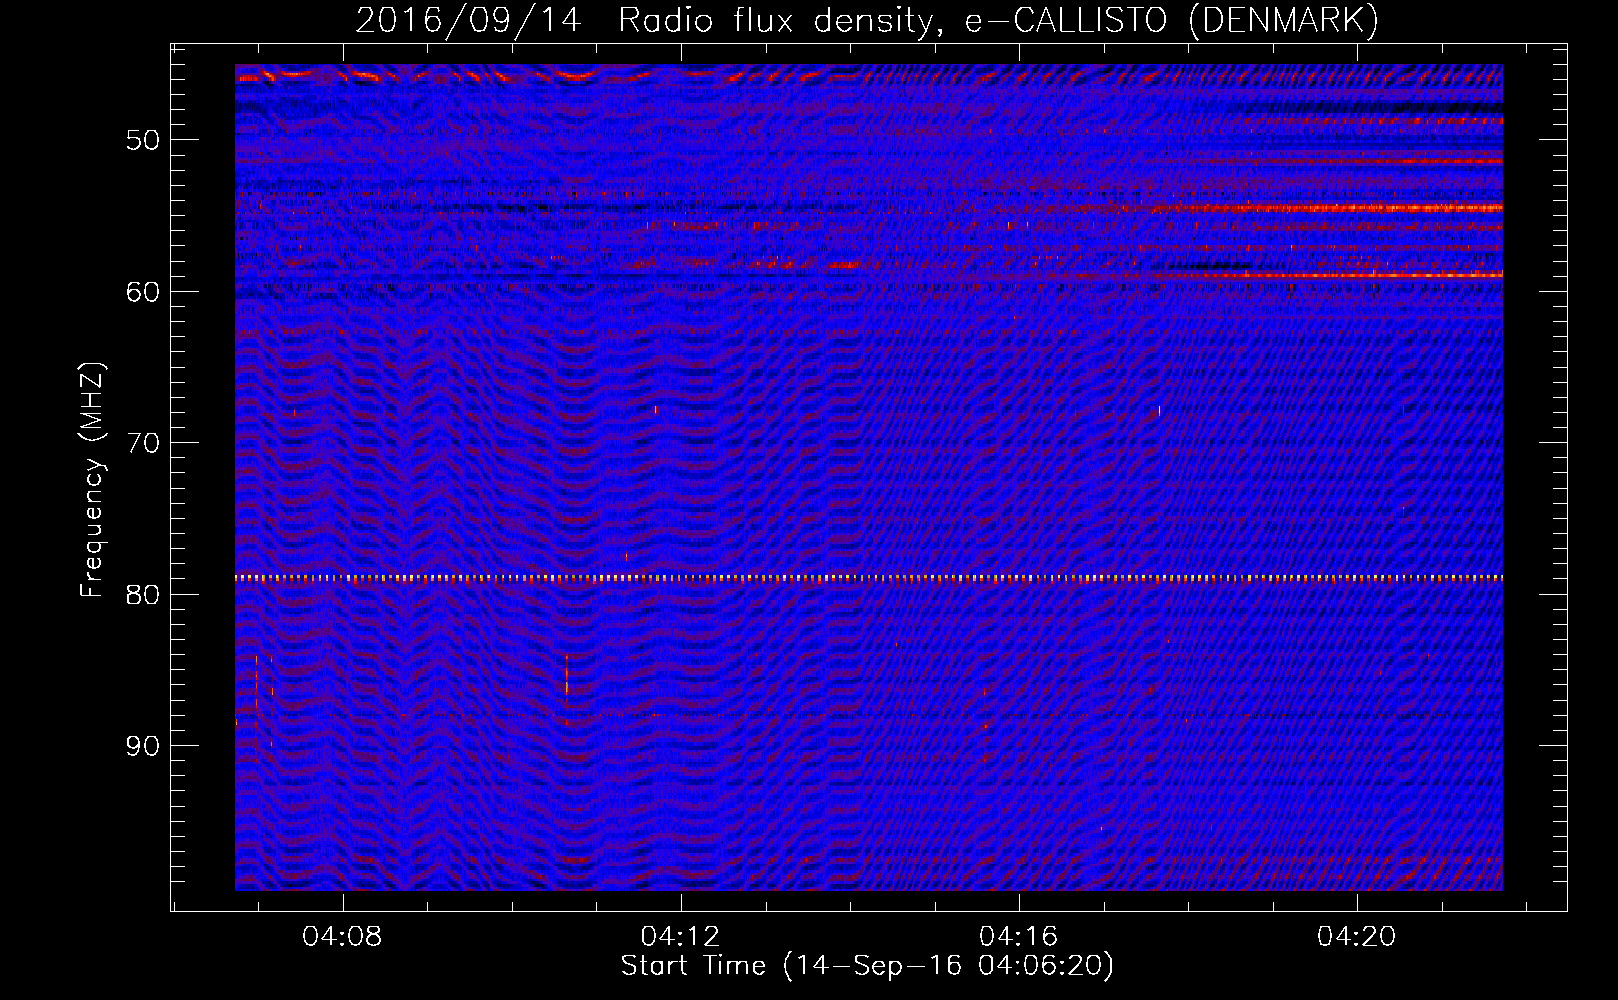Select the '04:08' time tick label
Viewport: 1618px width, 1000px height.
(342, 937)
